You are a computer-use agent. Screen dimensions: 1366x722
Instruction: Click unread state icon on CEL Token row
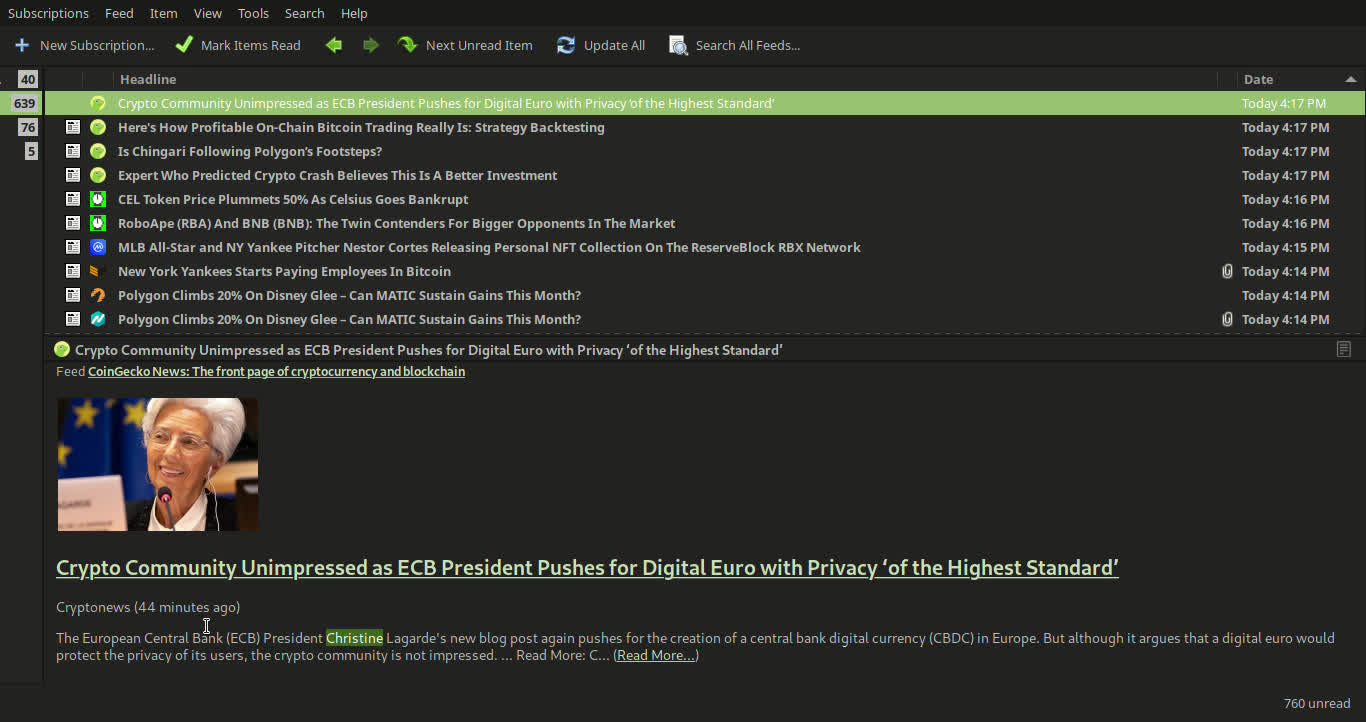(73, 199)
